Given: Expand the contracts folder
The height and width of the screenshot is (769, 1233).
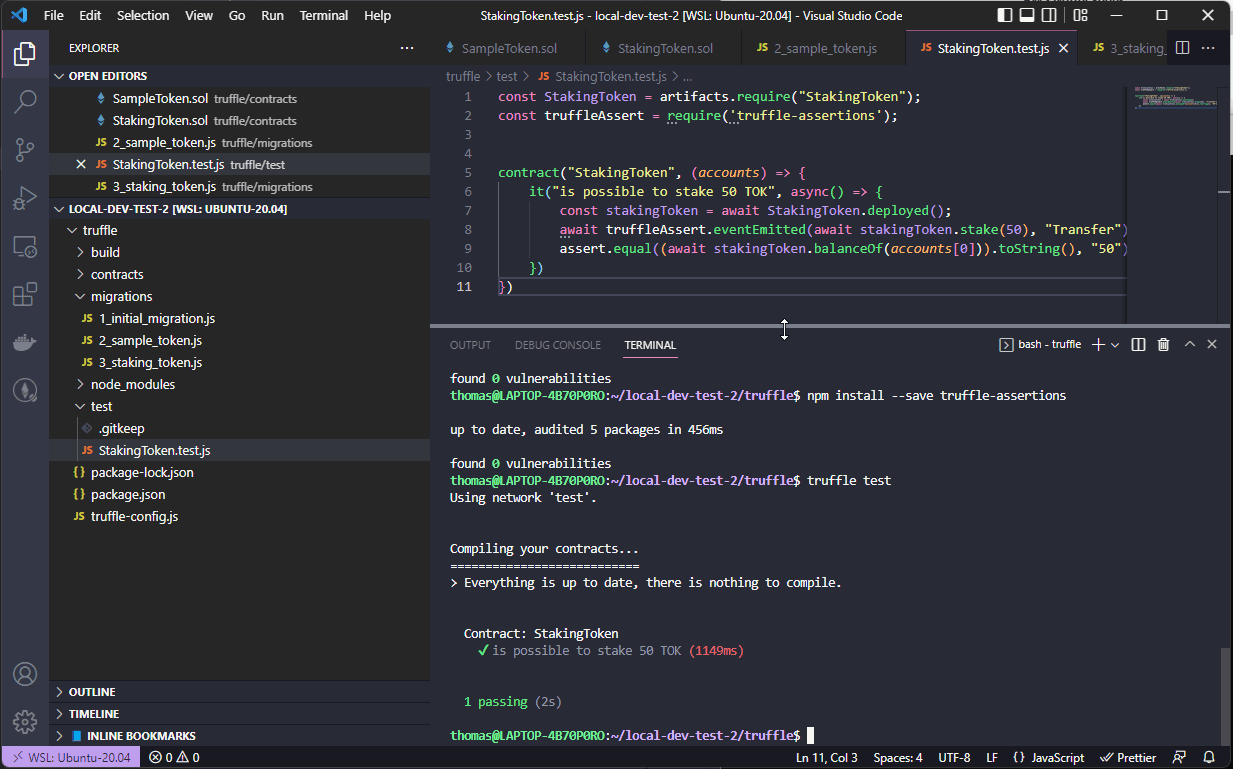Looking at the screenshot, I should (240, 274).
